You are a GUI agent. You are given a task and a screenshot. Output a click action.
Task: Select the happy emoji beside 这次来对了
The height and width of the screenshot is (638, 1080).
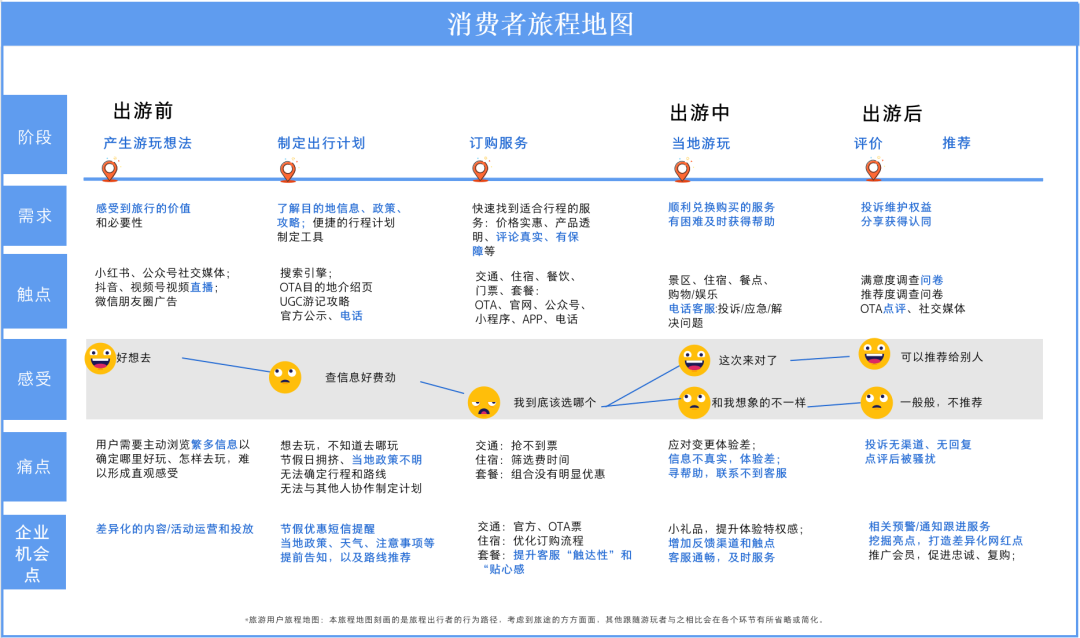[694, 360]
